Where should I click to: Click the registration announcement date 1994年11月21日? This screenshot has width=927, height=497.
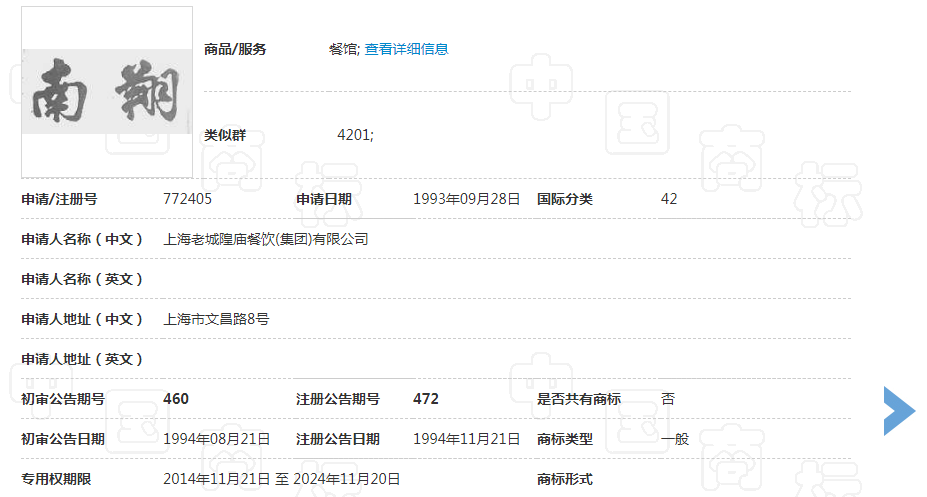(466, 439)
